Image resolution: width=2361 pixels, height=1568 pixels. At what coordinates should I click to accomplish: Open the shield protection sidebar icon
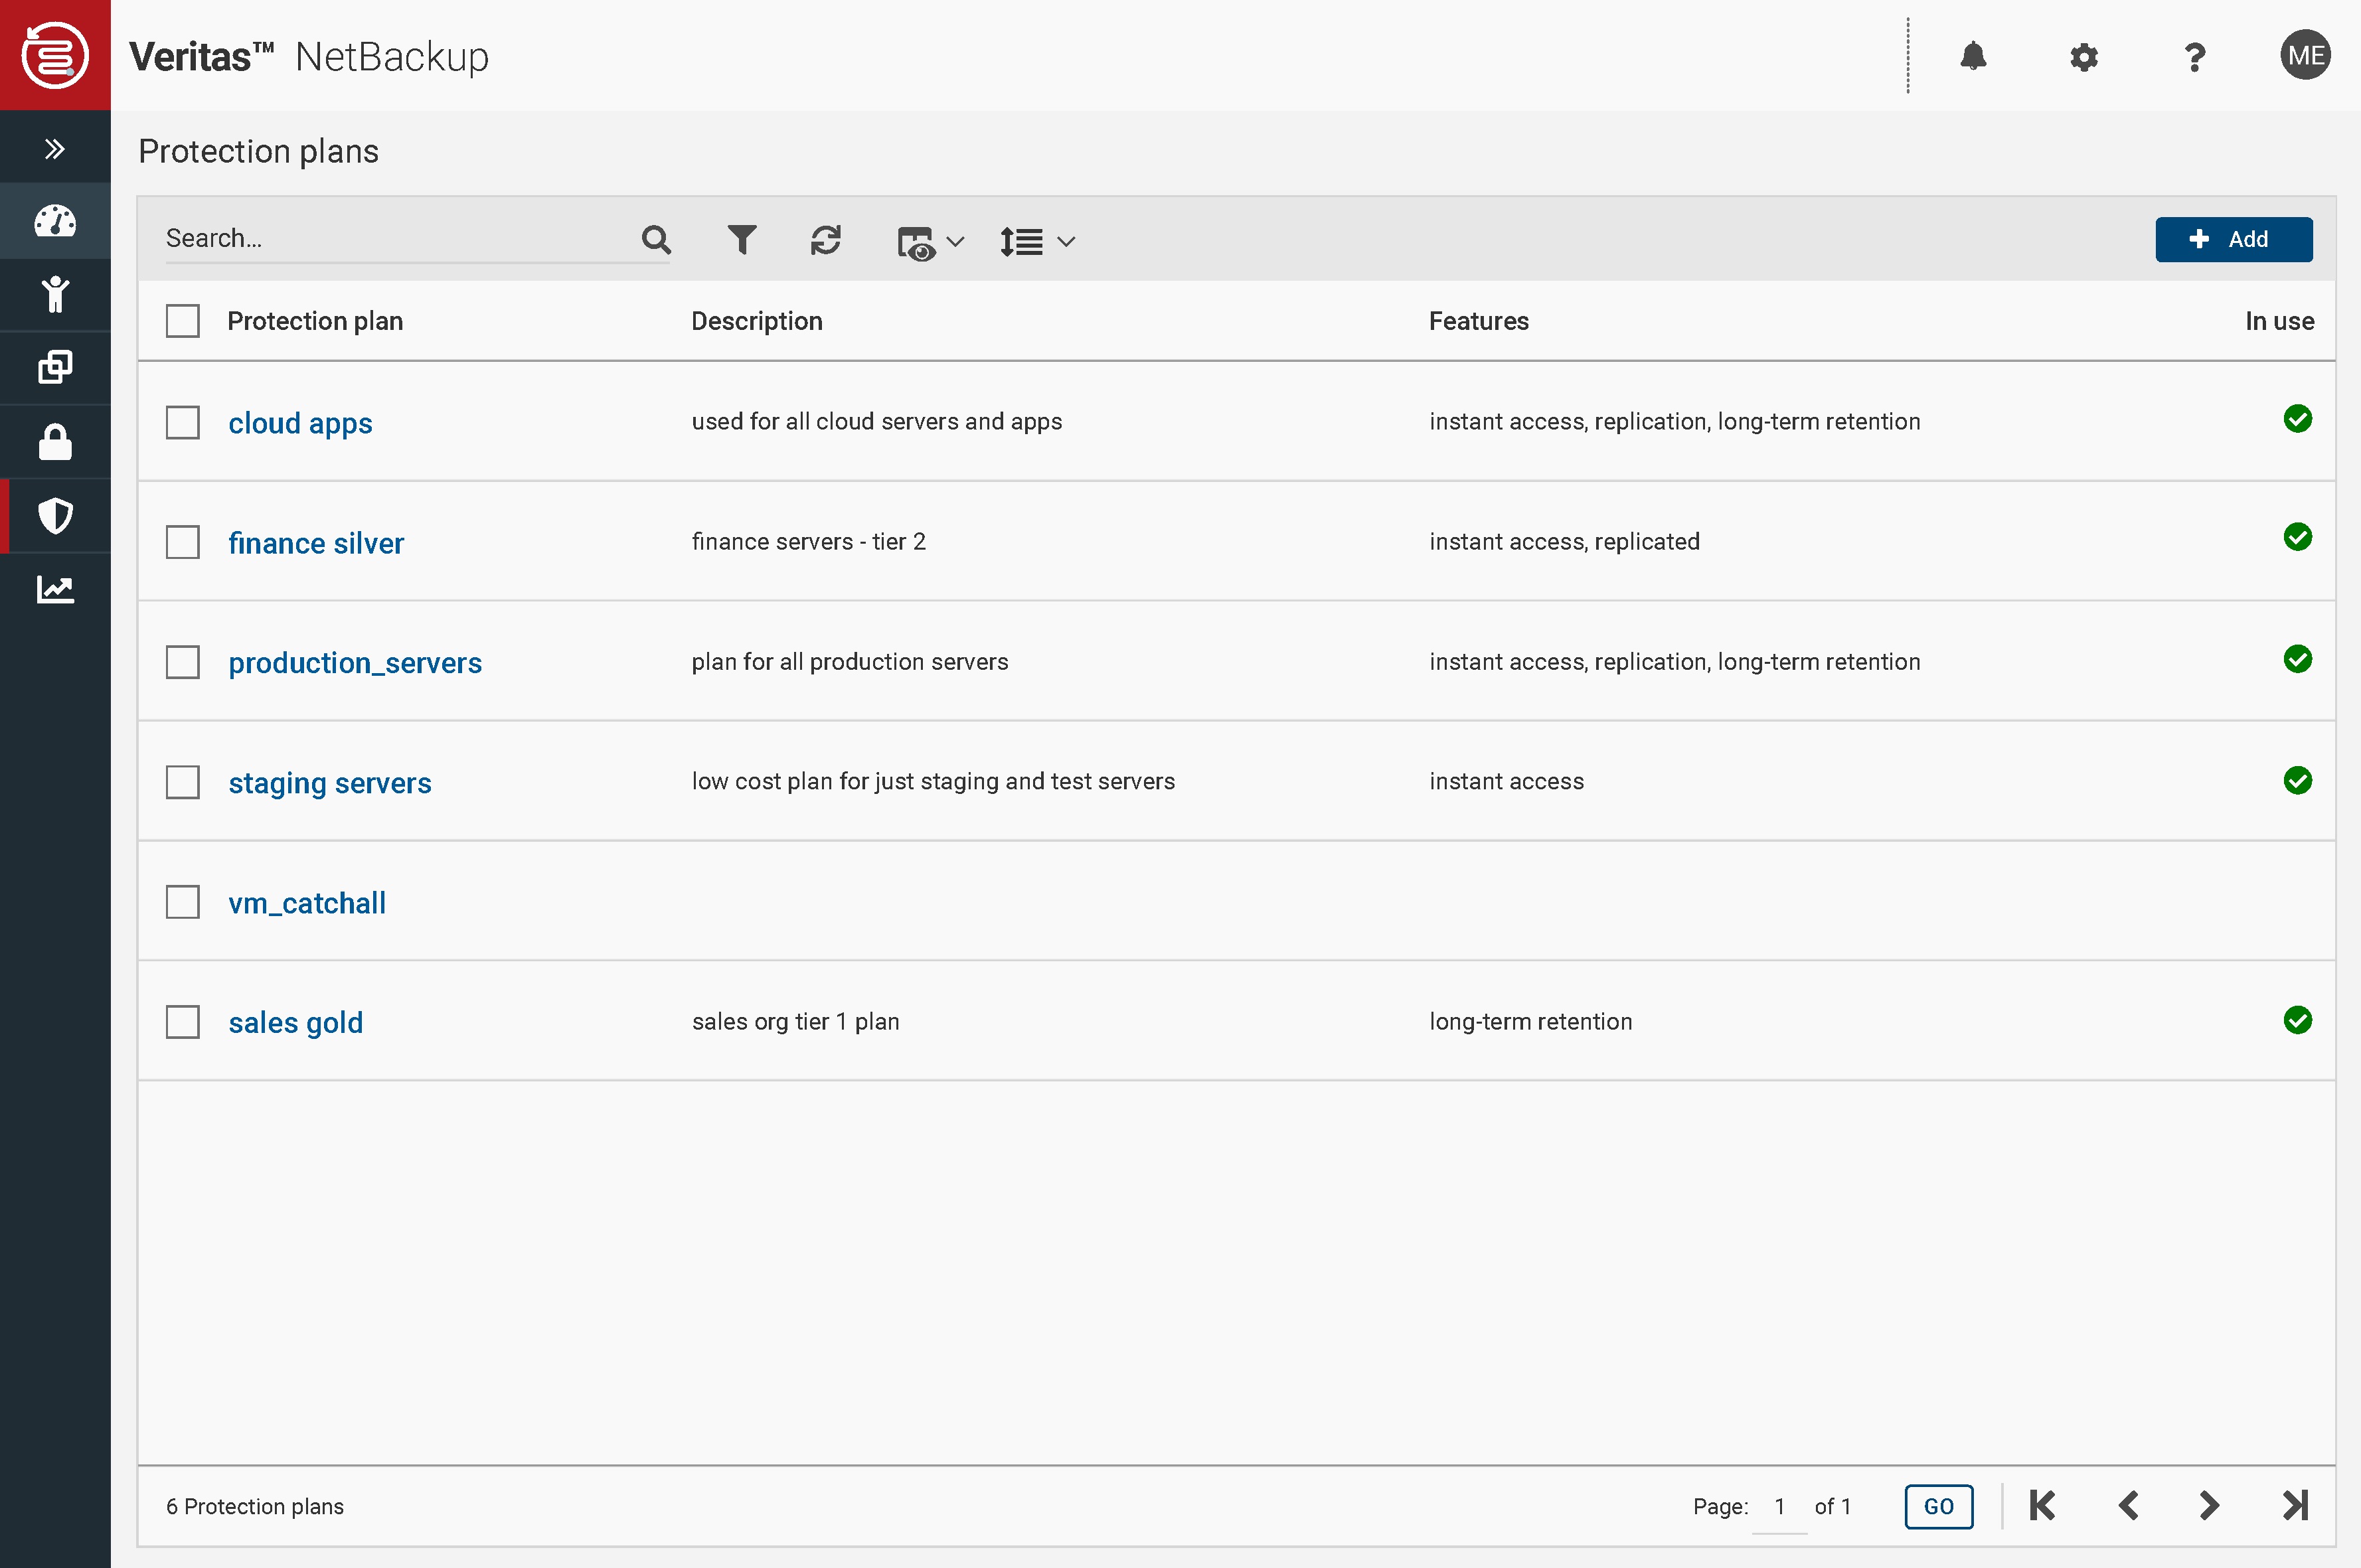click(55, 516)
